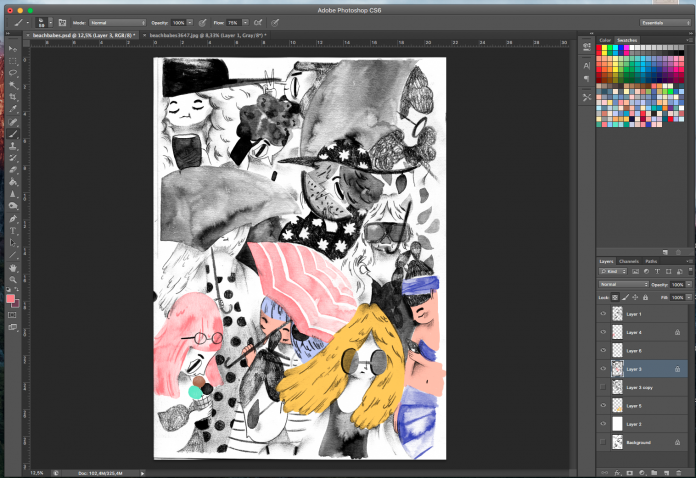Select the Line tool

12,255
